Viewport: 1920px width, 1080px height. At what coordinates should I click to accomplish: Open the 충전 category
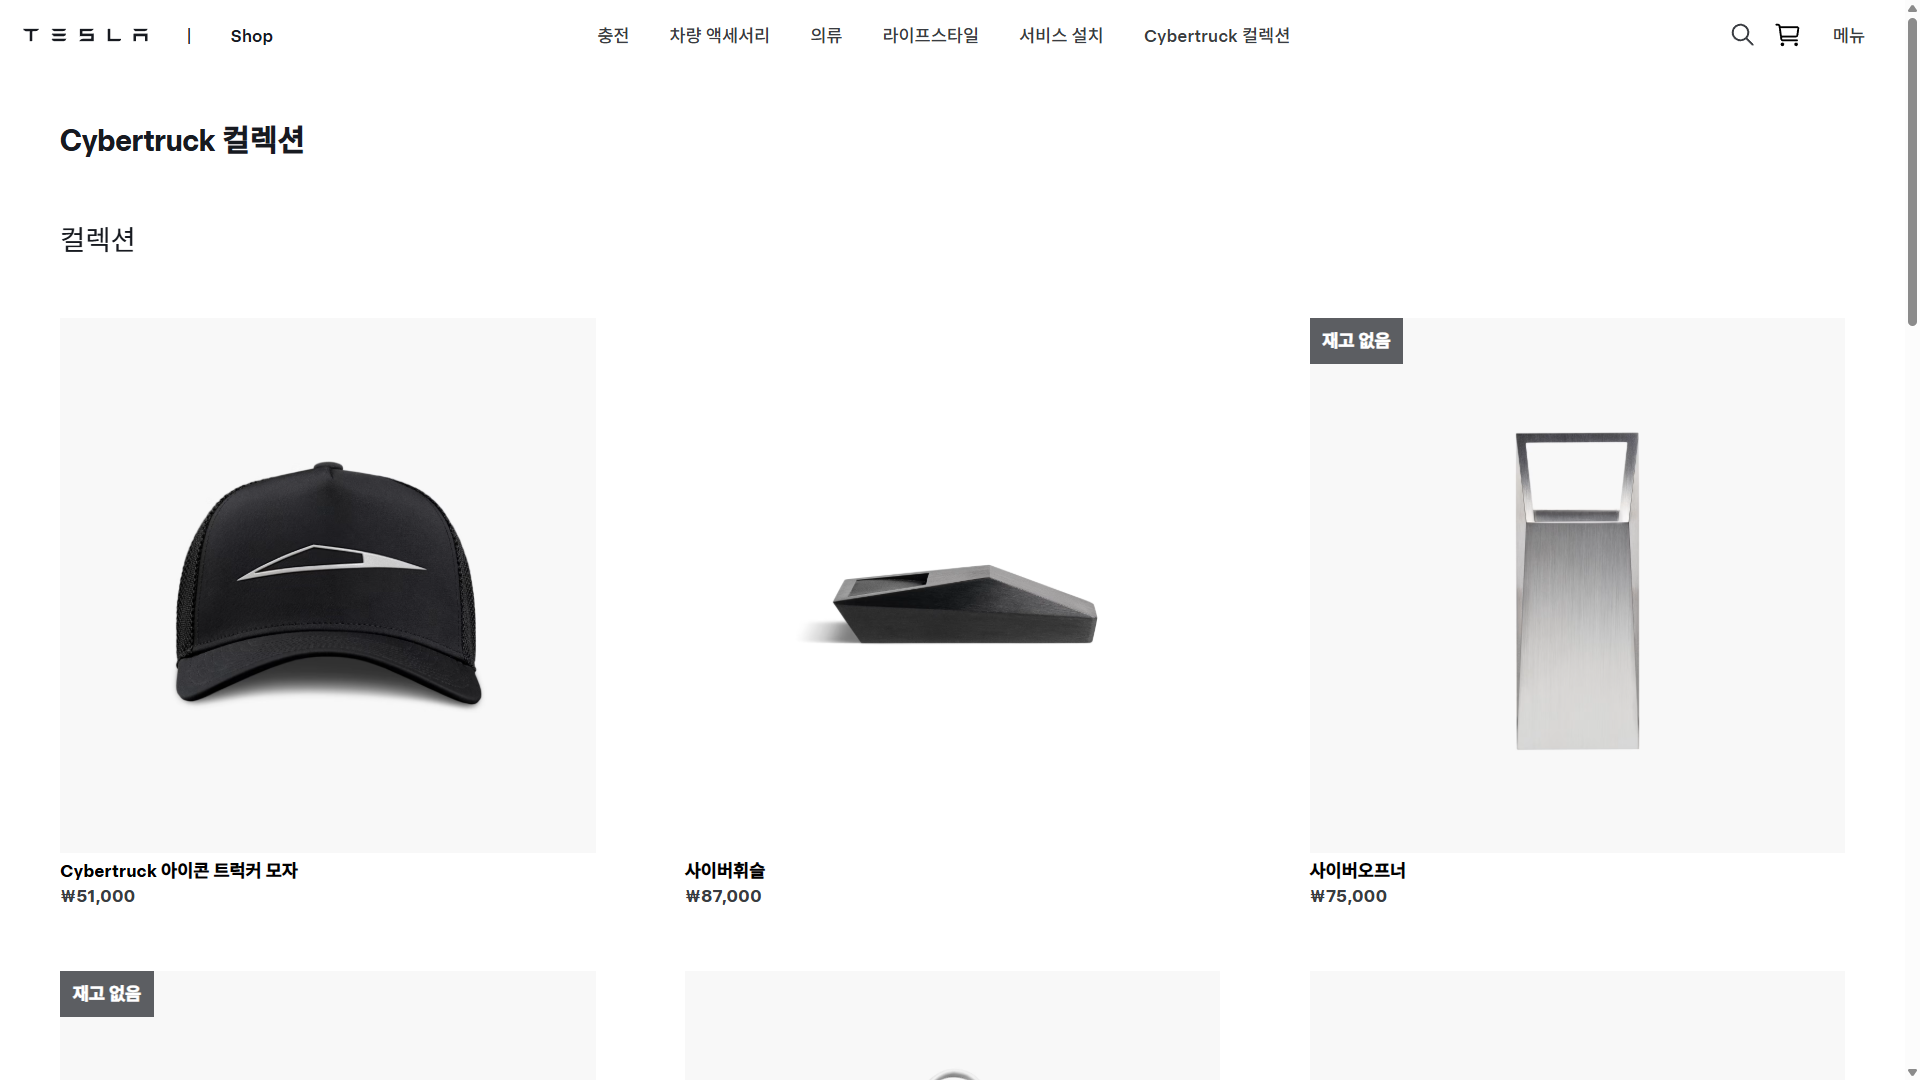[x=613, y=35]
